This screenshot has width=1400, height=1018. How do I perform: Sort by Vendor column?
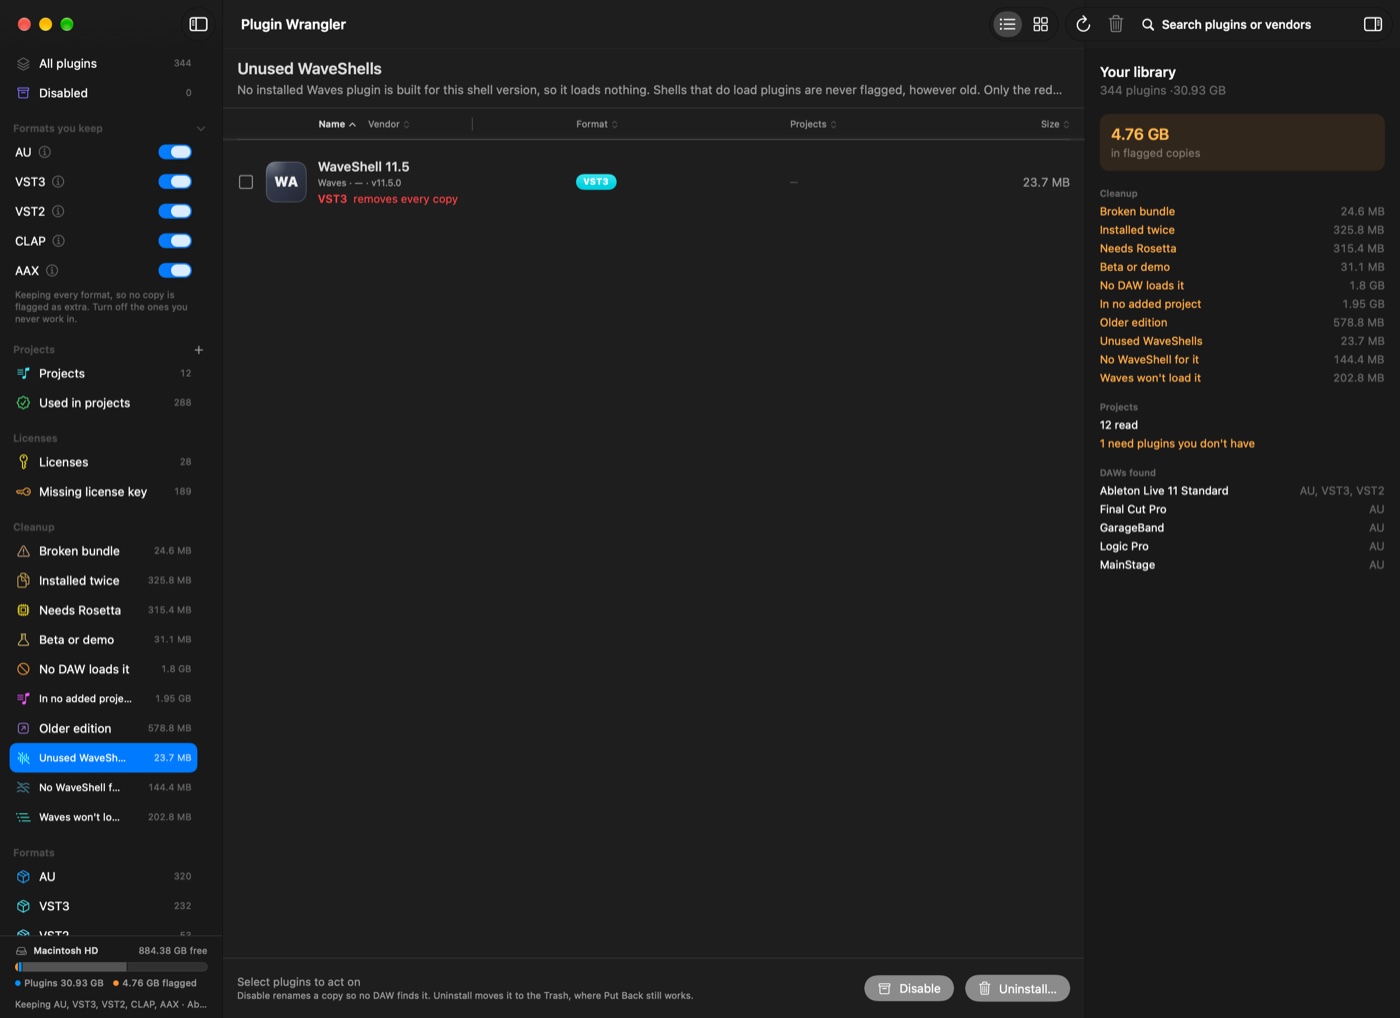[x=389, y=124]
